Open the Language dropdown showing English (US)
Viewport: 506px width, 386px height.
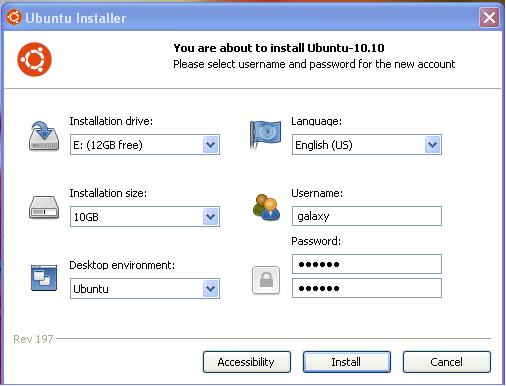click(367, 145)
